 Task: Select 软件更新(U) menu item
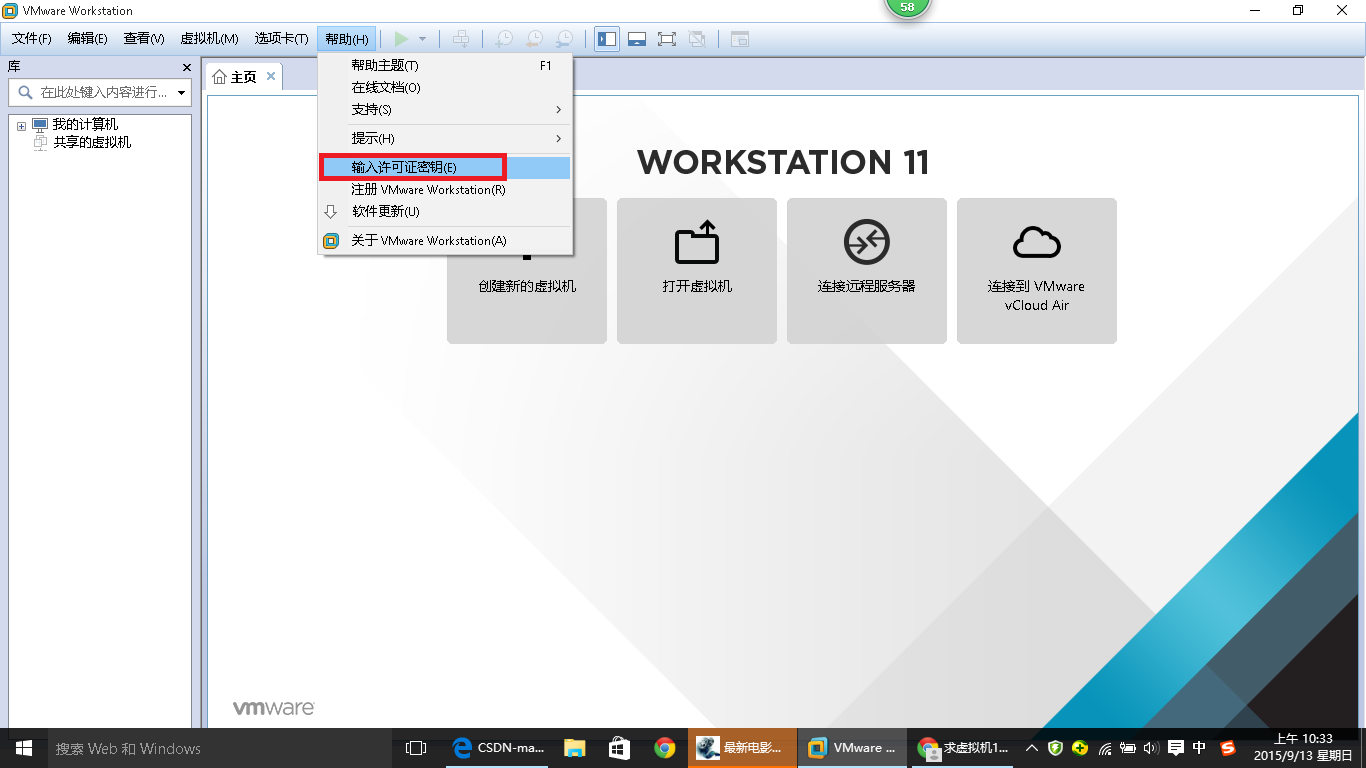445,211
